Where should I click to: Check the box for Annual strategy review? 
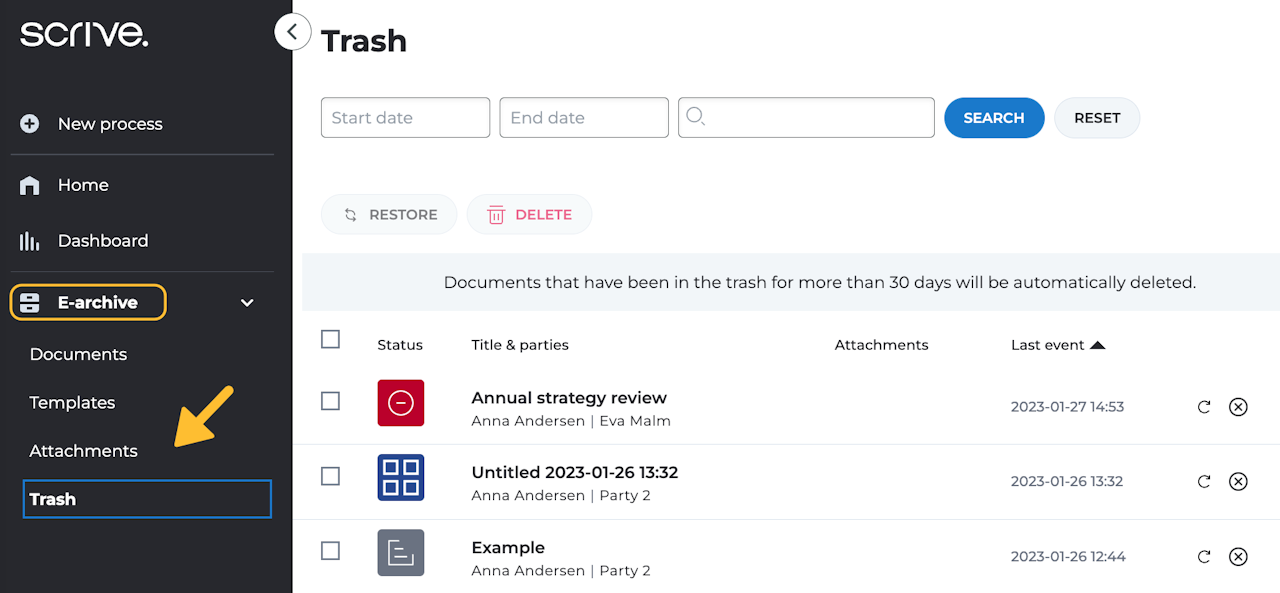[x=331, y=401]
